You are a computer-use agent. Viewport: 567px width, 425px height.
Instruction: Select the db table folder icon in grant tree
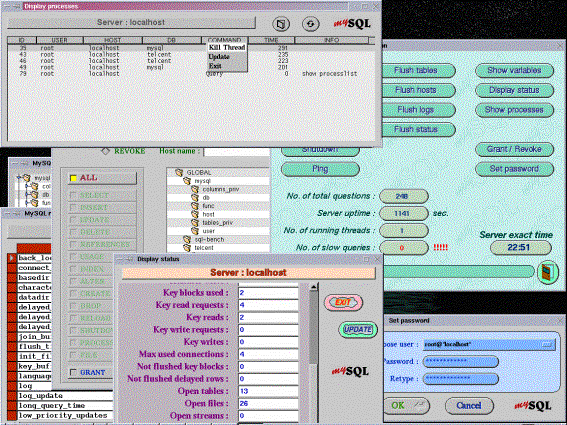pyautogui.click(x=195, y=197)
